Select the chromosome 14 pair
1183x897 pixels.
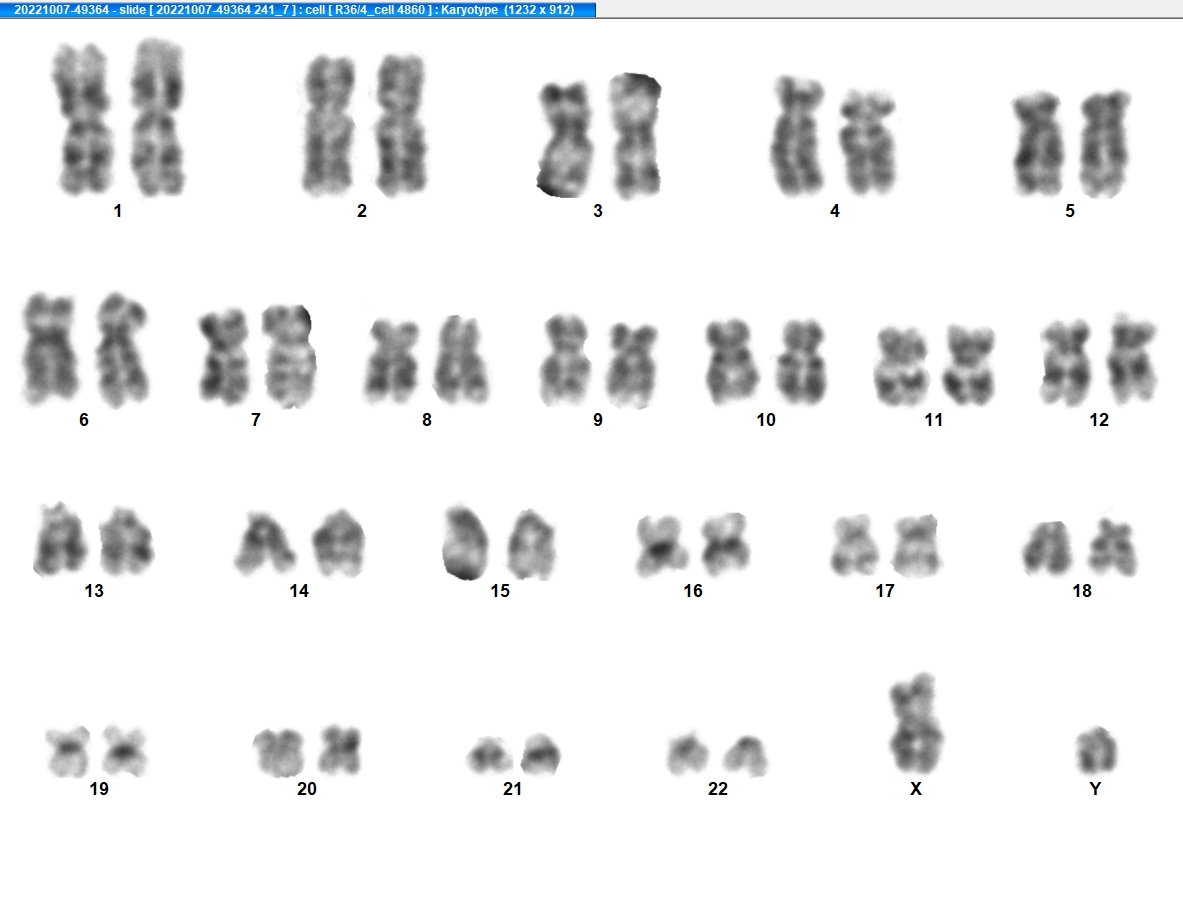coord(300,543)
